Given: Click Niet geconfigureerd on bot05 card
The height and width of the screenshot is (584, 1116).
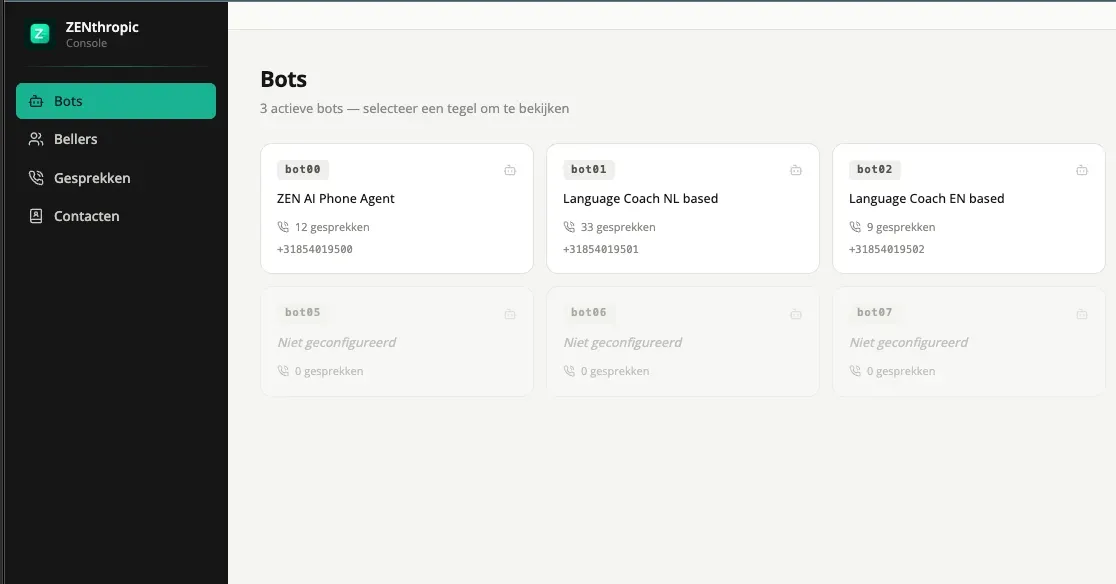Looking at the screenshot, I should 337,342.
